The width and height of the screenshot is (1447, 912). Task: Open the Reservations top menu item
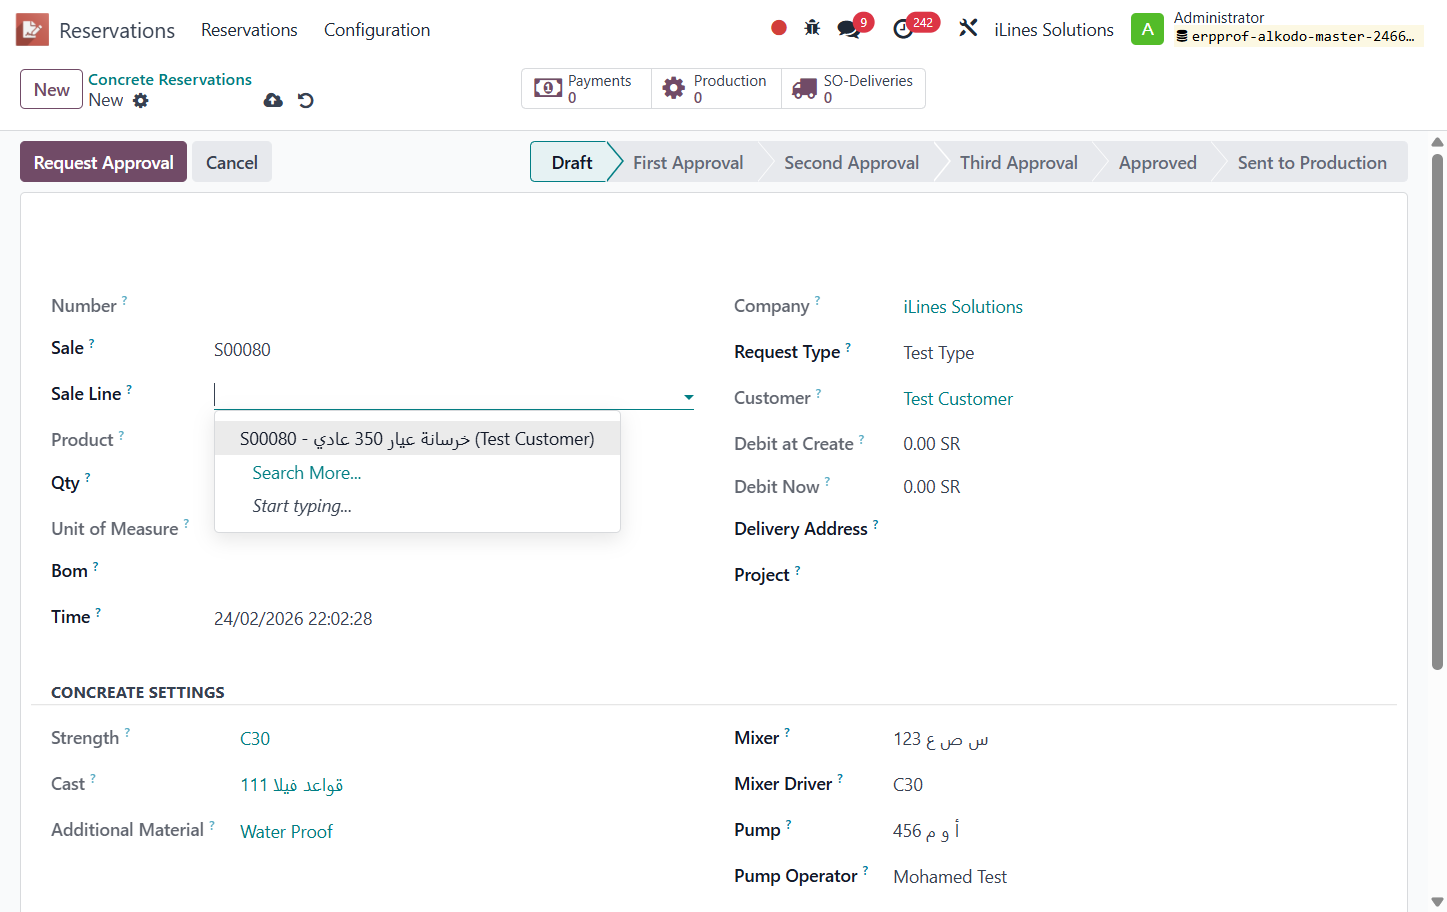point(249,30)
